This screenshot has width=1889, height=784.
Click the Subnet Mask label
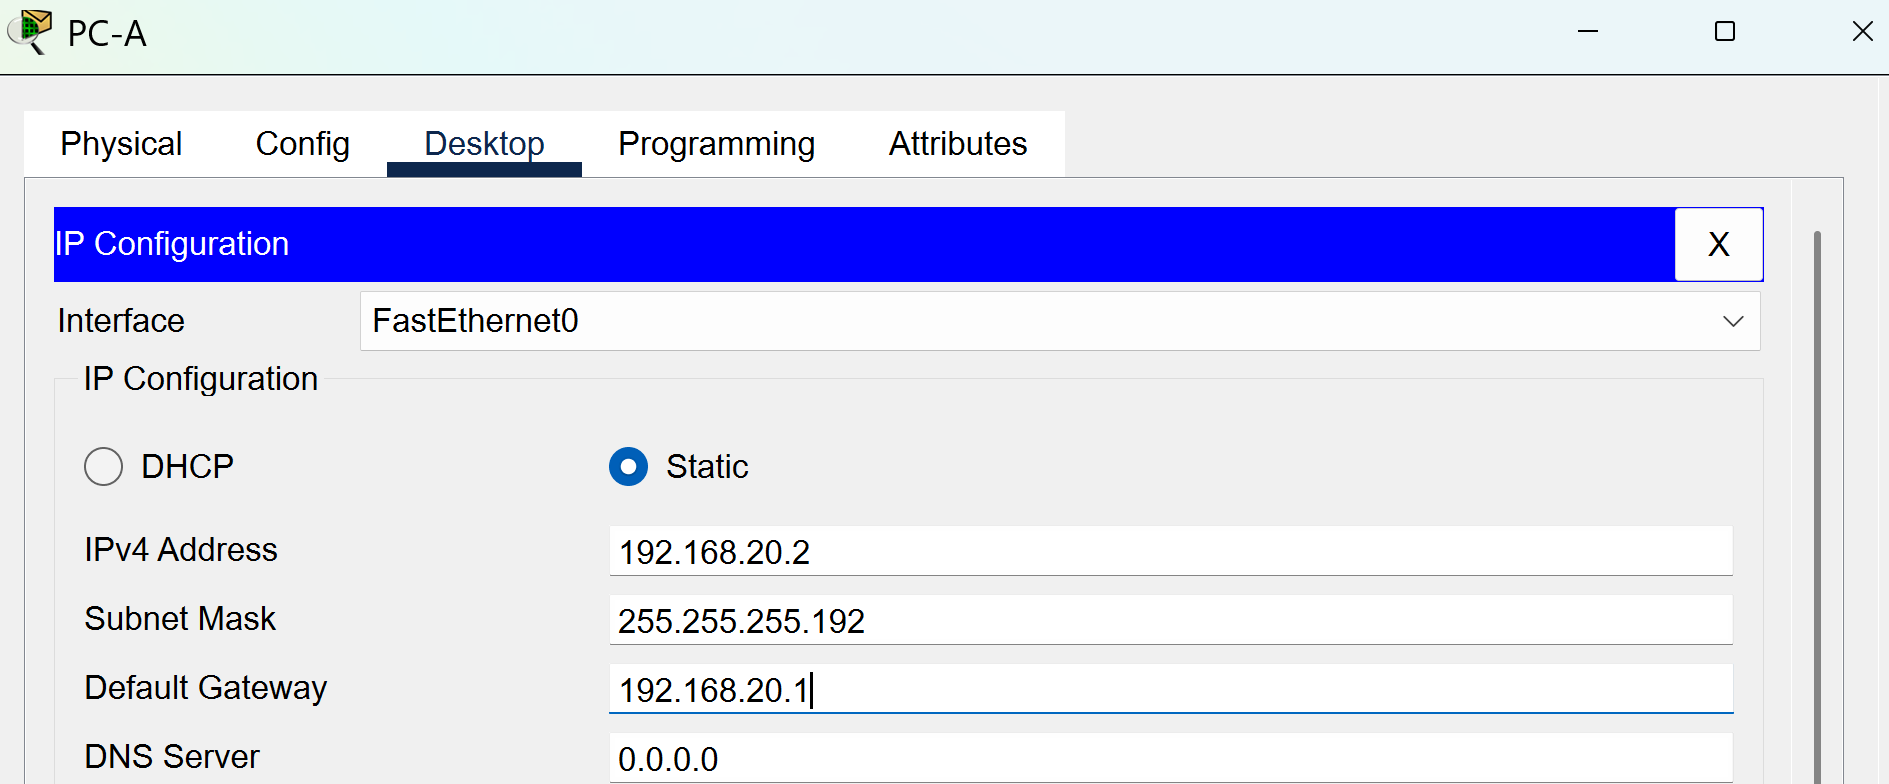tap(180, 619)
